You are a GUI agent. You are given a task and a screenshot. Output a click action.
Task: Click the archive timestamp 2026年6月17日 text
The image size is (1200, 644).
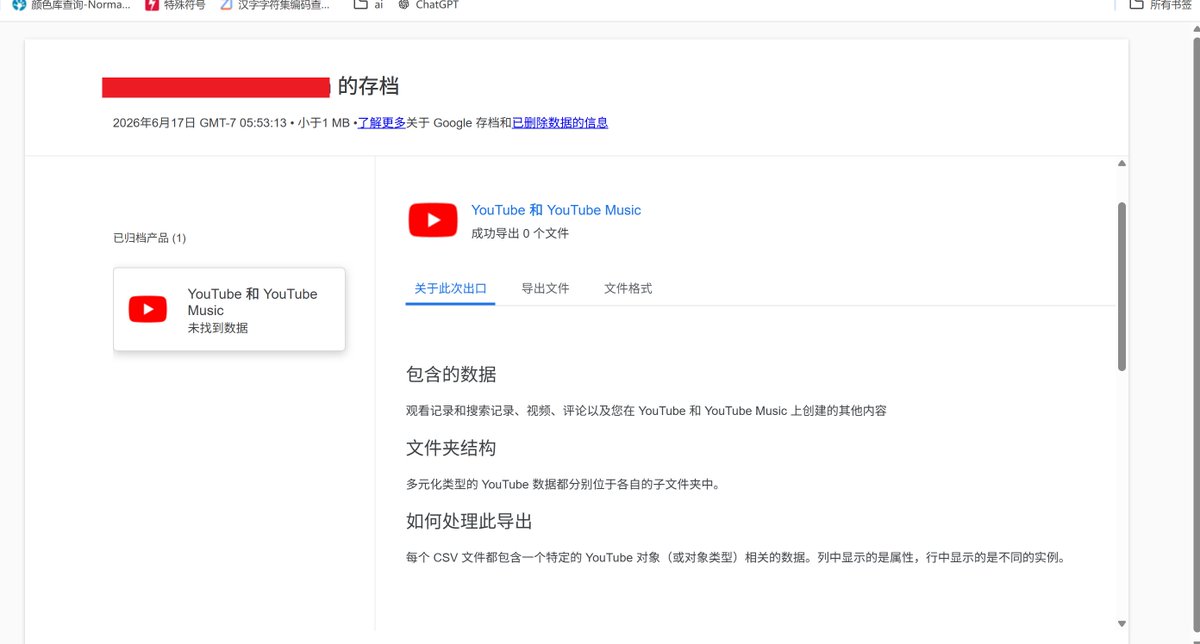(x=200, y=123)
